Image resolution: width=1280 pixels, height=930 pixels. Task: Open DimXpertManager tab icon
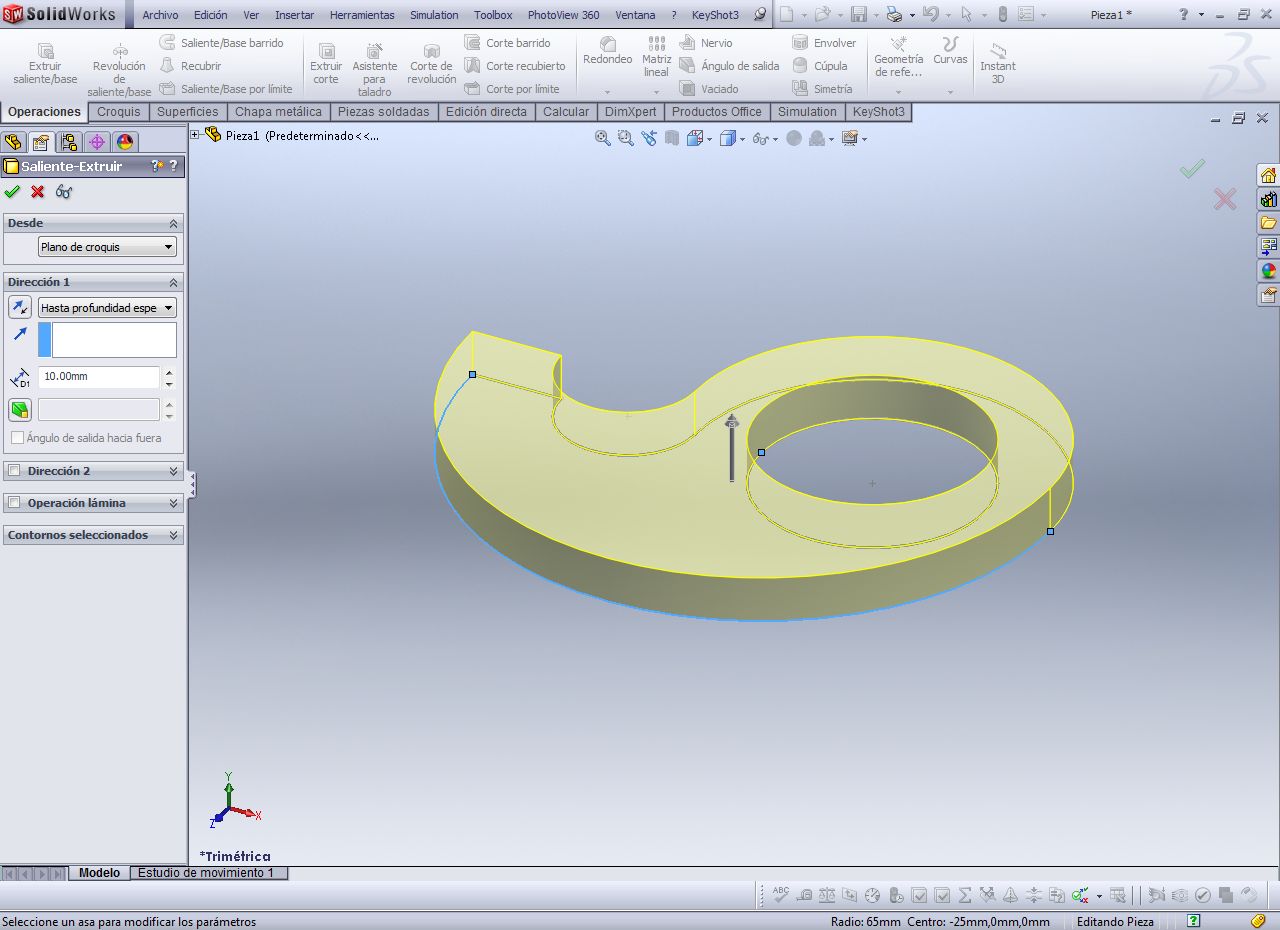click(x=97, y=142)
